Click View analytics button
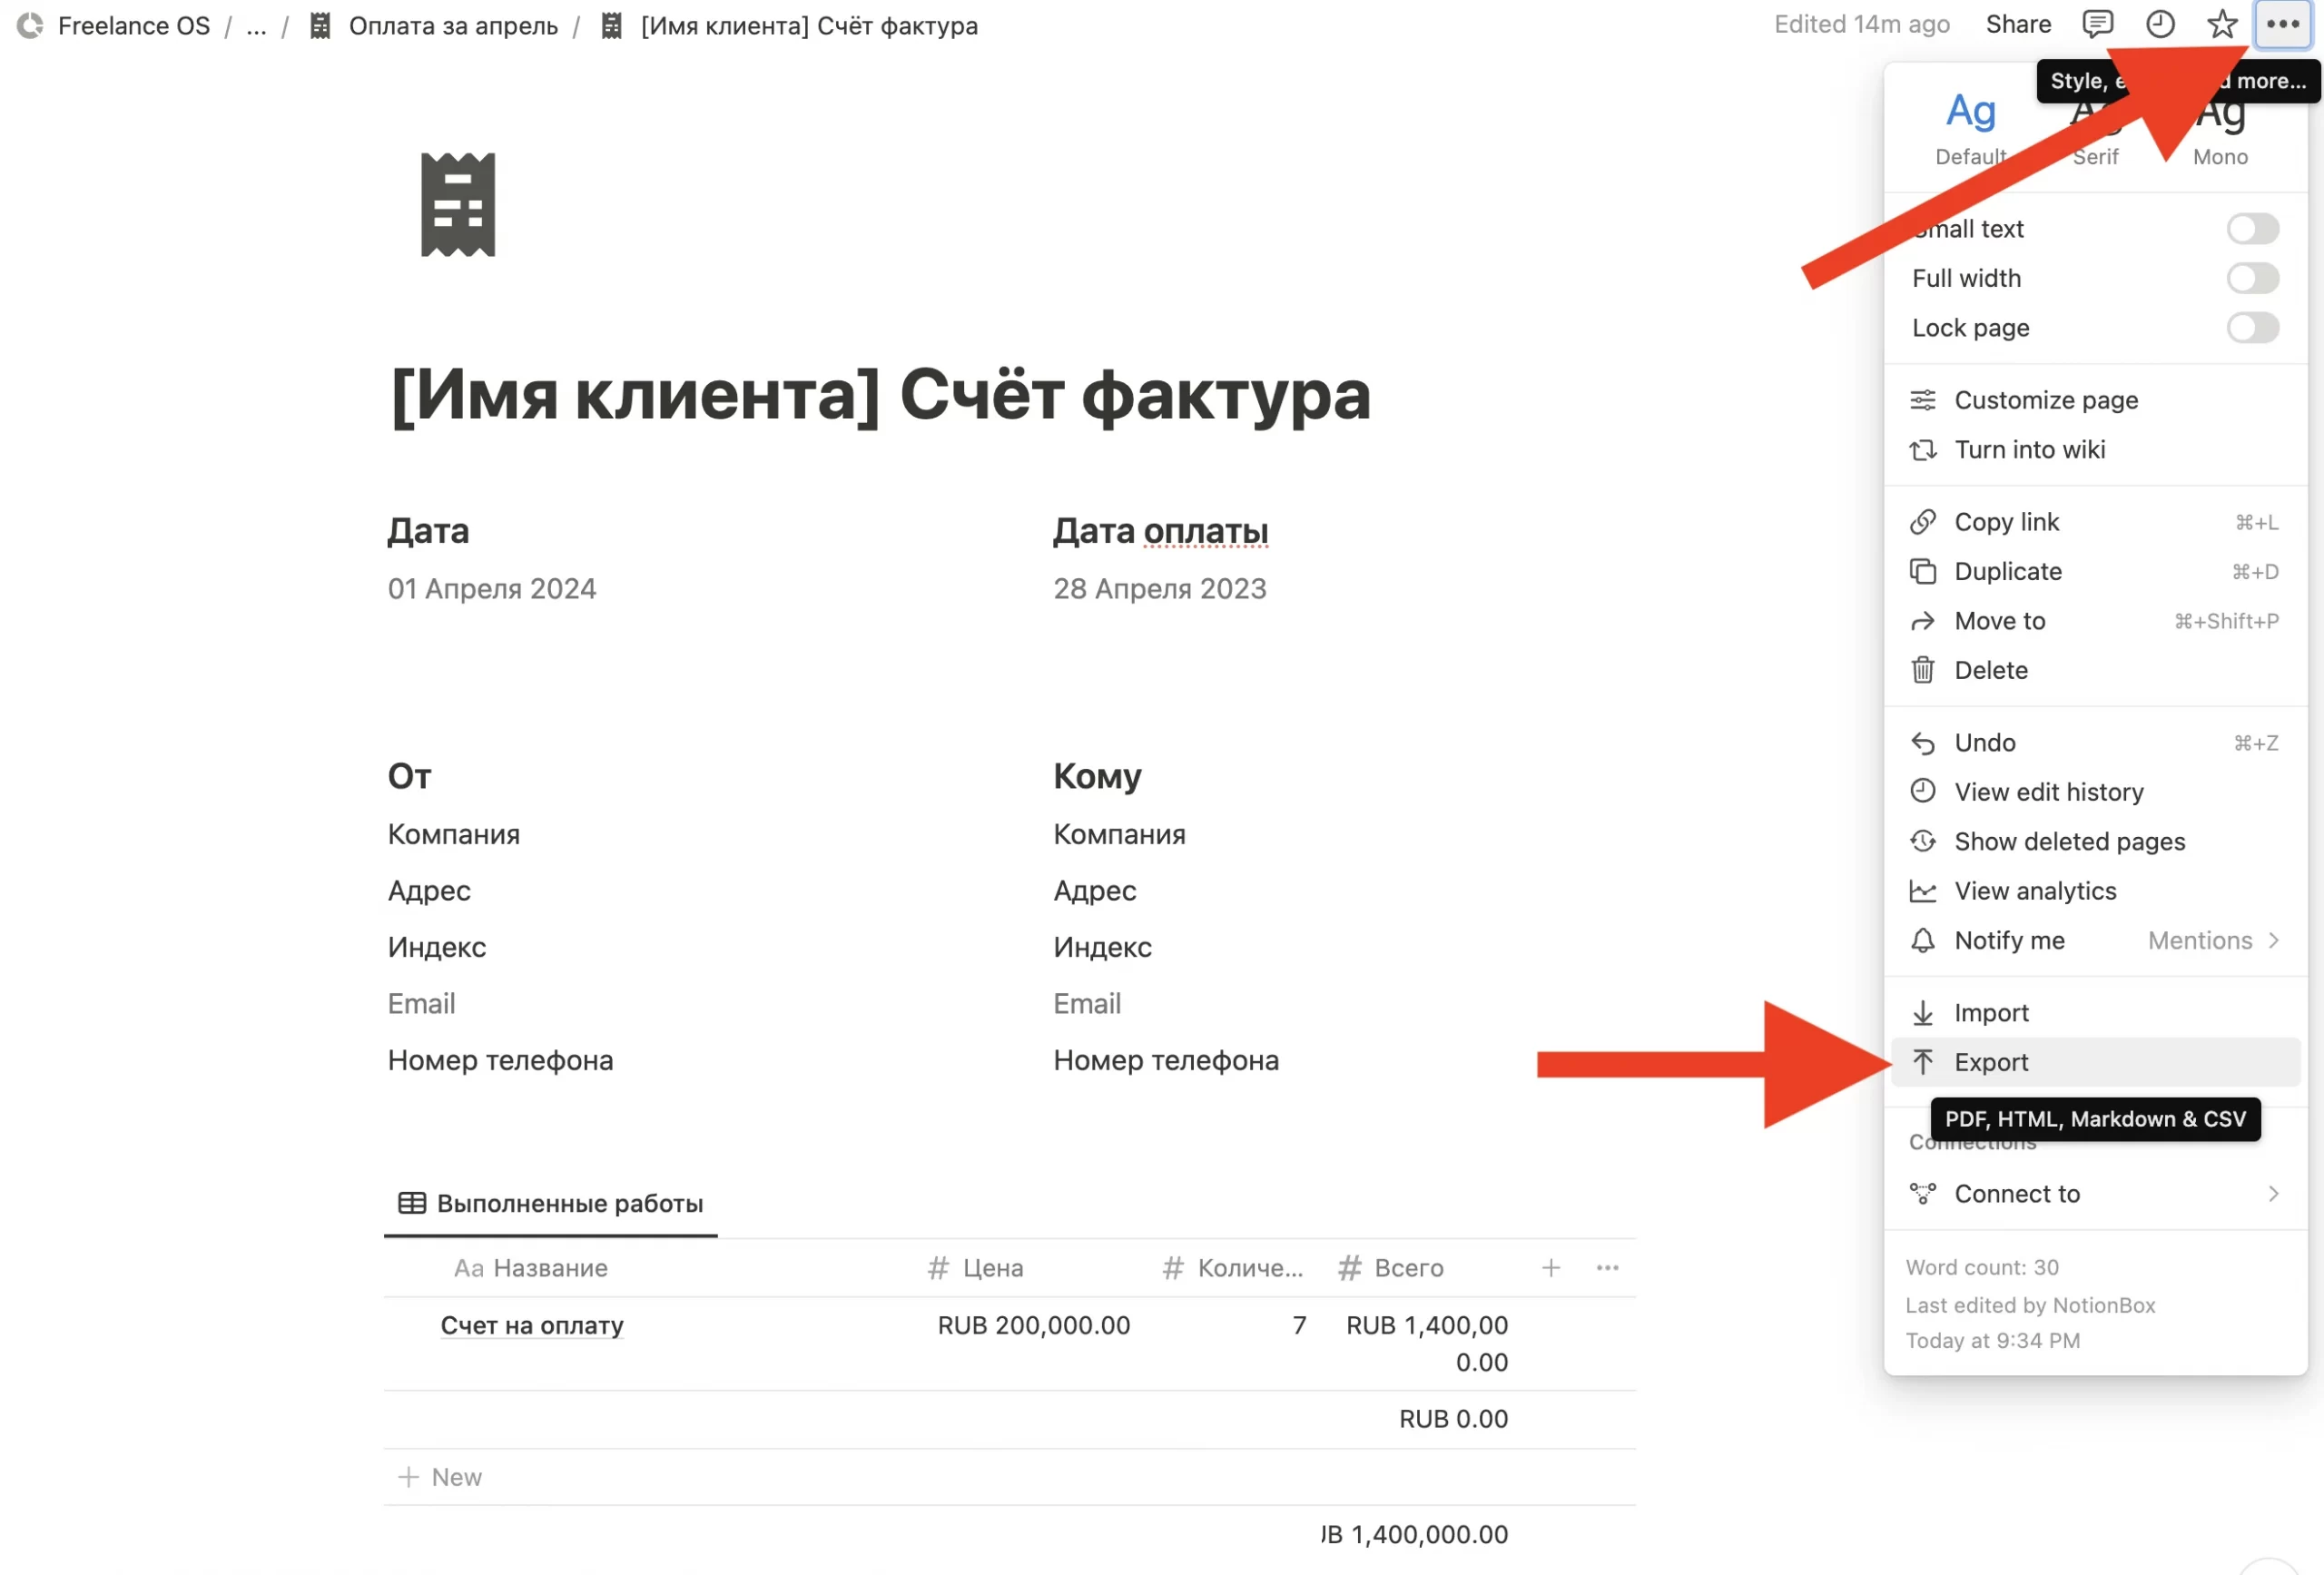Viewport: 2324px width, 1575px height. point(2035,890)
